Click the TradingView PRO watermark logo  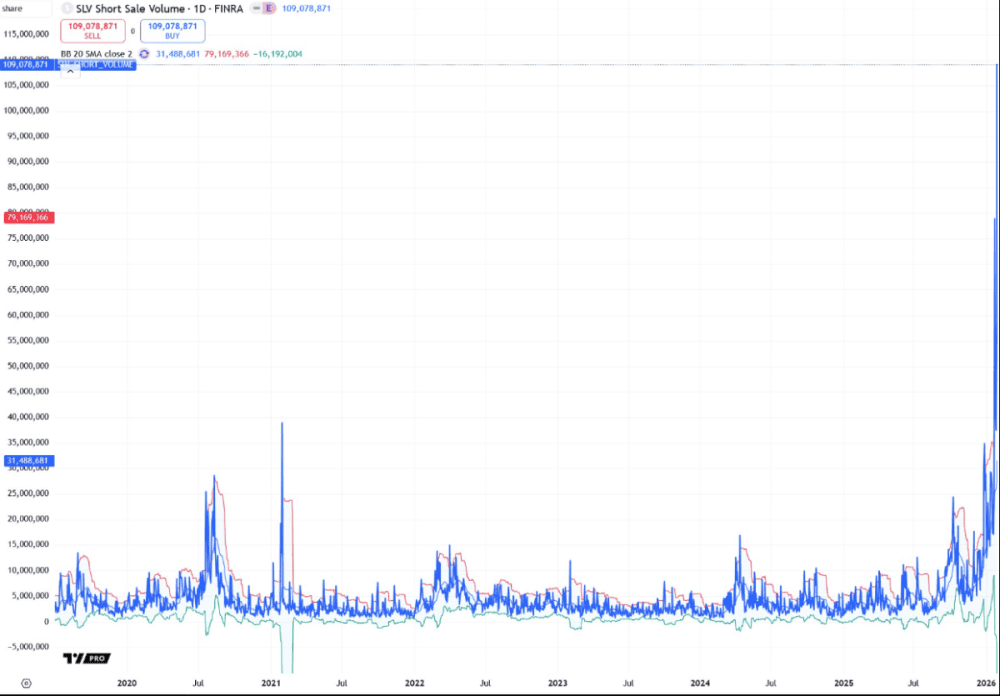coord(85,658)
